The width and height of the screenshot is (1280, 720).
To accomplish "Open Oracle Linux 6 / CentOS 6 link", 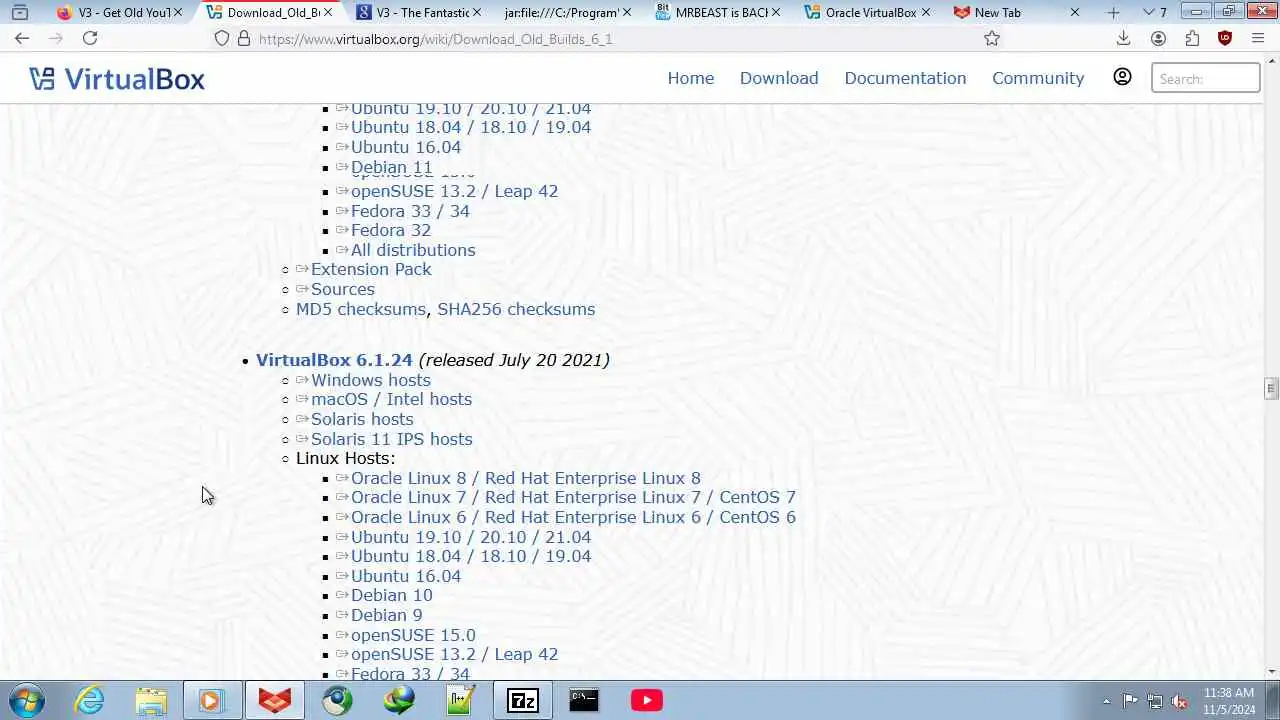I will (573, 517).
